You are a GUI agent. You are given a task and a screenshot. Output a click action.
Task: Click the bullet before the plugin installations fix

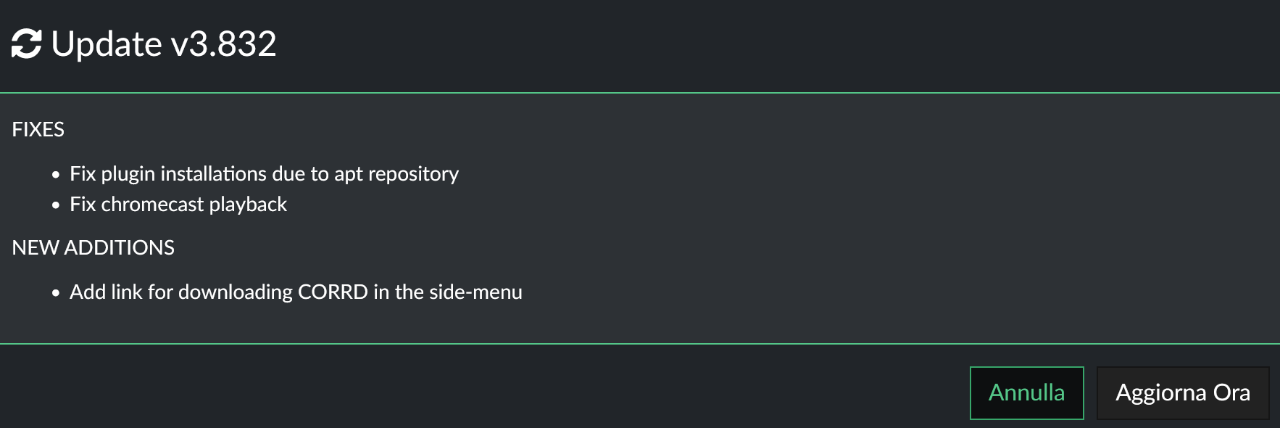click(x=56, y=175)
